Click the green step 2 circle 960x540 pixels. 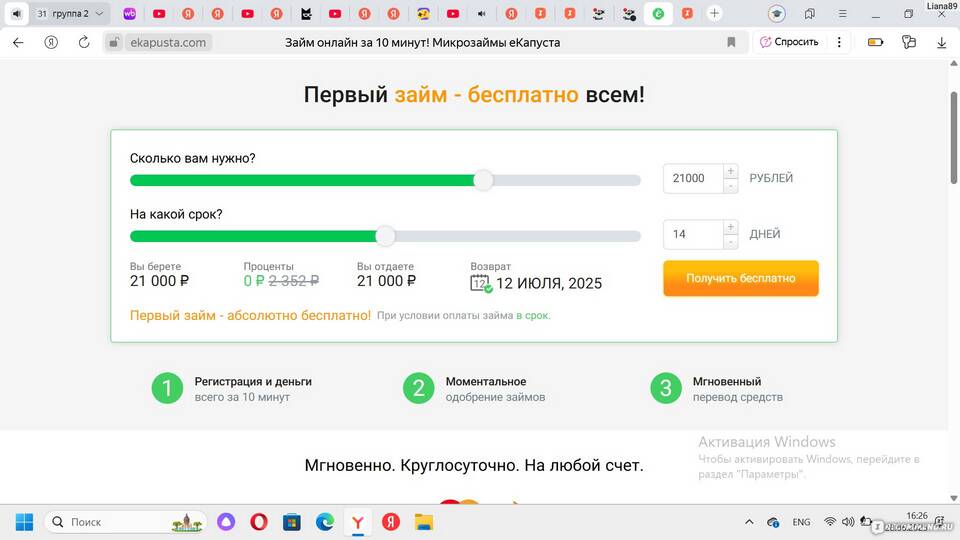[x=418, y=388]
